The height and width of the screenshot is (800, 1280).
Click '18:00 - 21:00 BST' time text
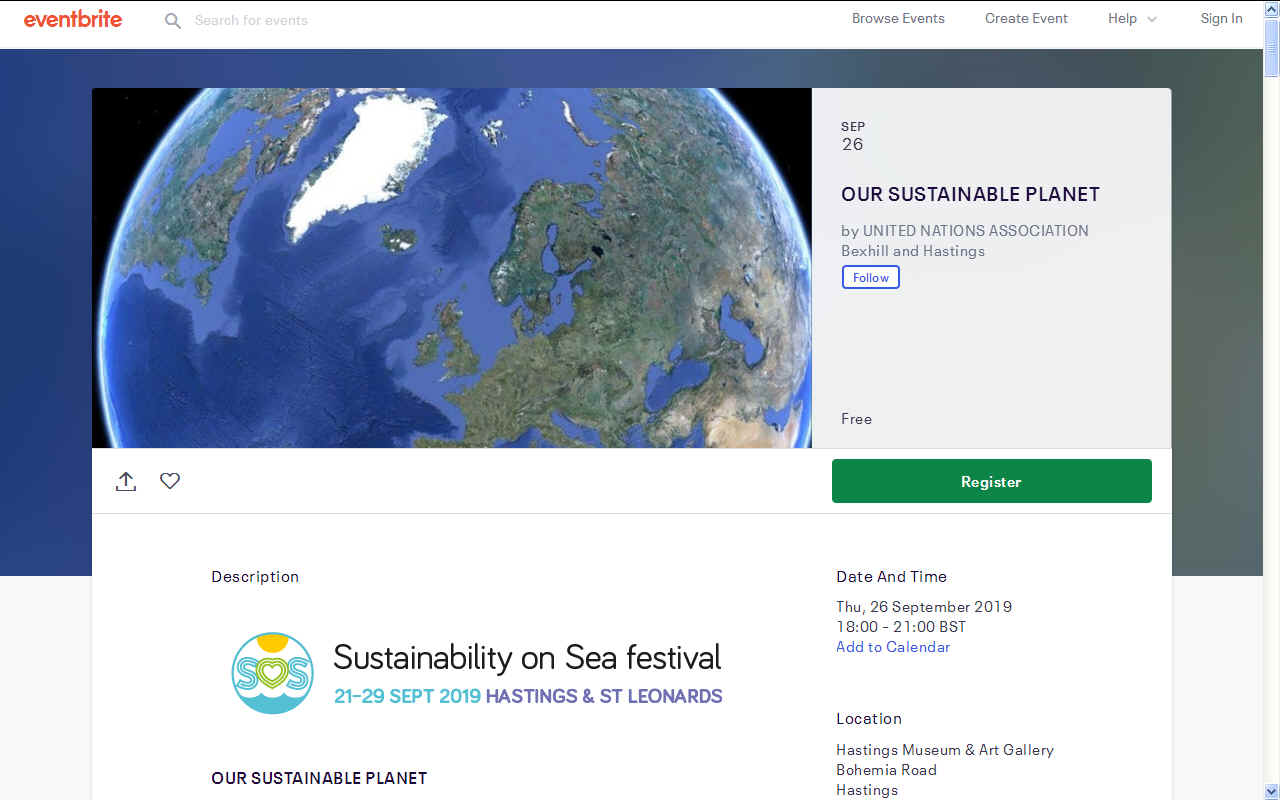tap(901, 627)
